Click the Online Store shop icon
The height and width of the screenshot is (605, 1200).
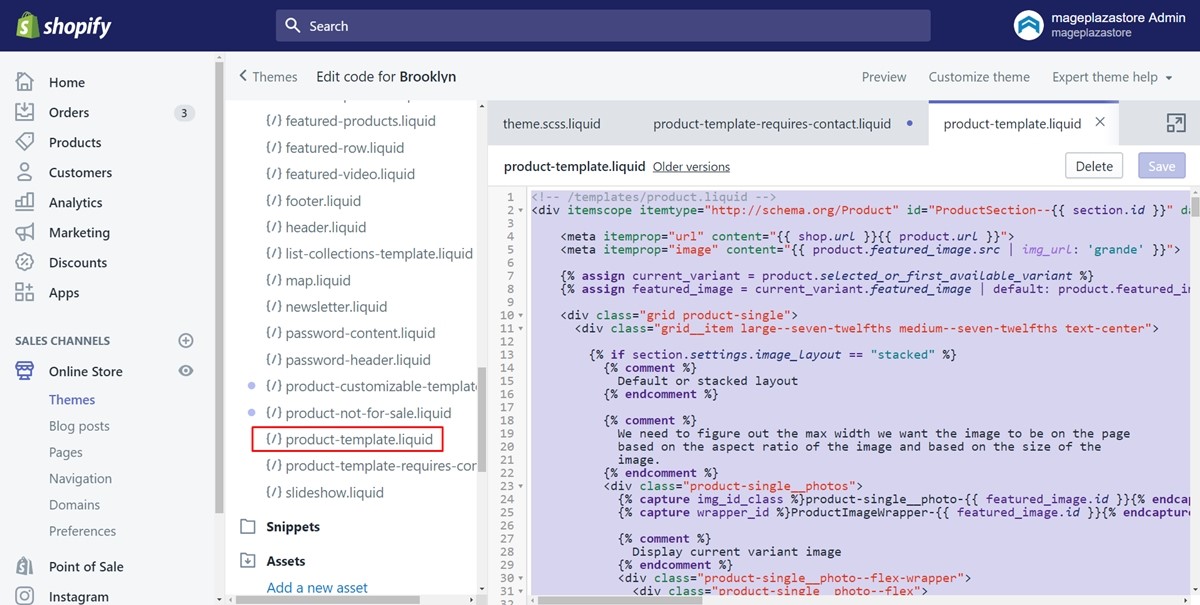pos(25,371)
